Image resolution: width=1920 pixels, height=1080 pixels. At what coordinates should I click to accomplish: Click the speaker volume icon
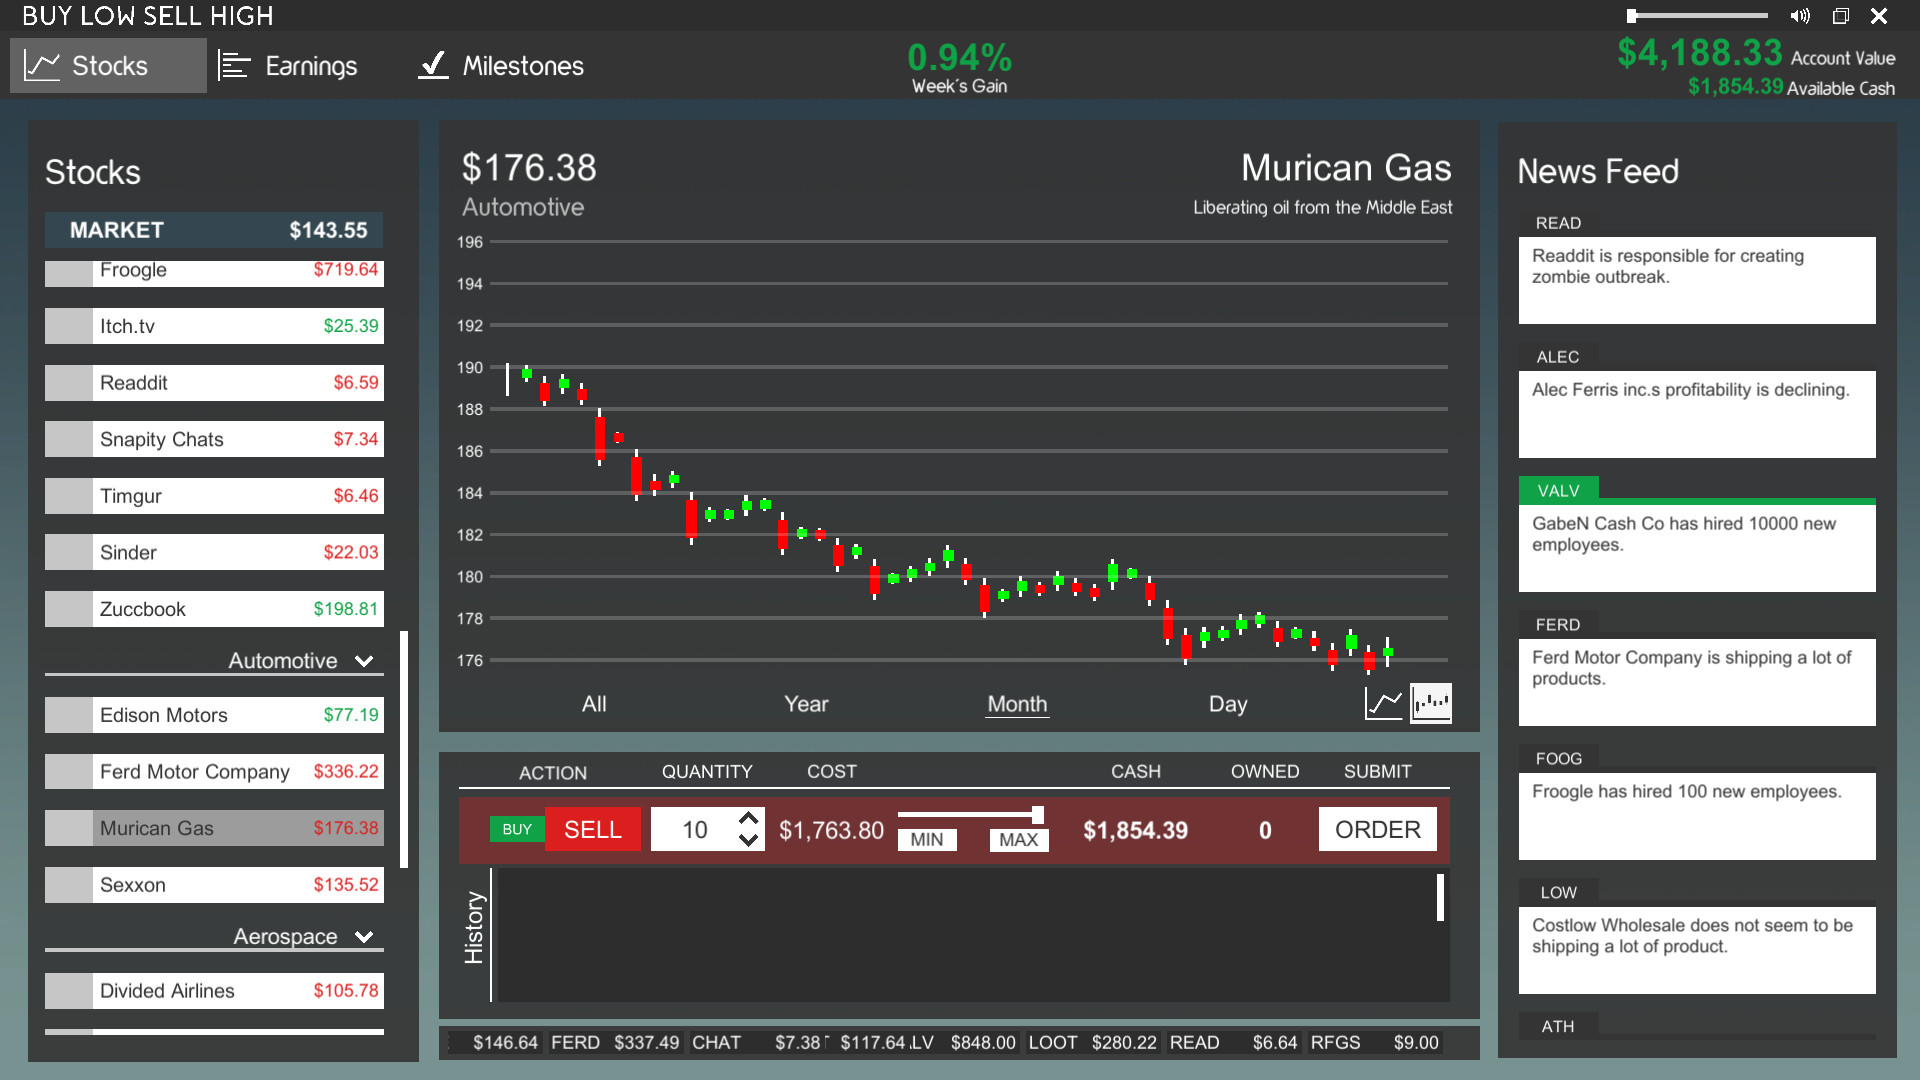1800,15
